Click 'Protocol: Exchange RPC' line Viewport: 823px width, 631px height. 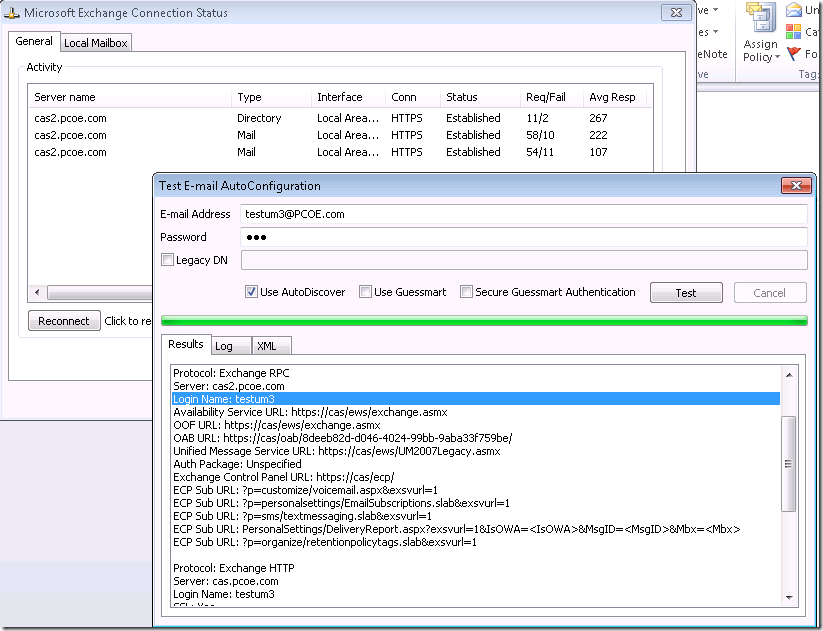(x=476, y=373)
